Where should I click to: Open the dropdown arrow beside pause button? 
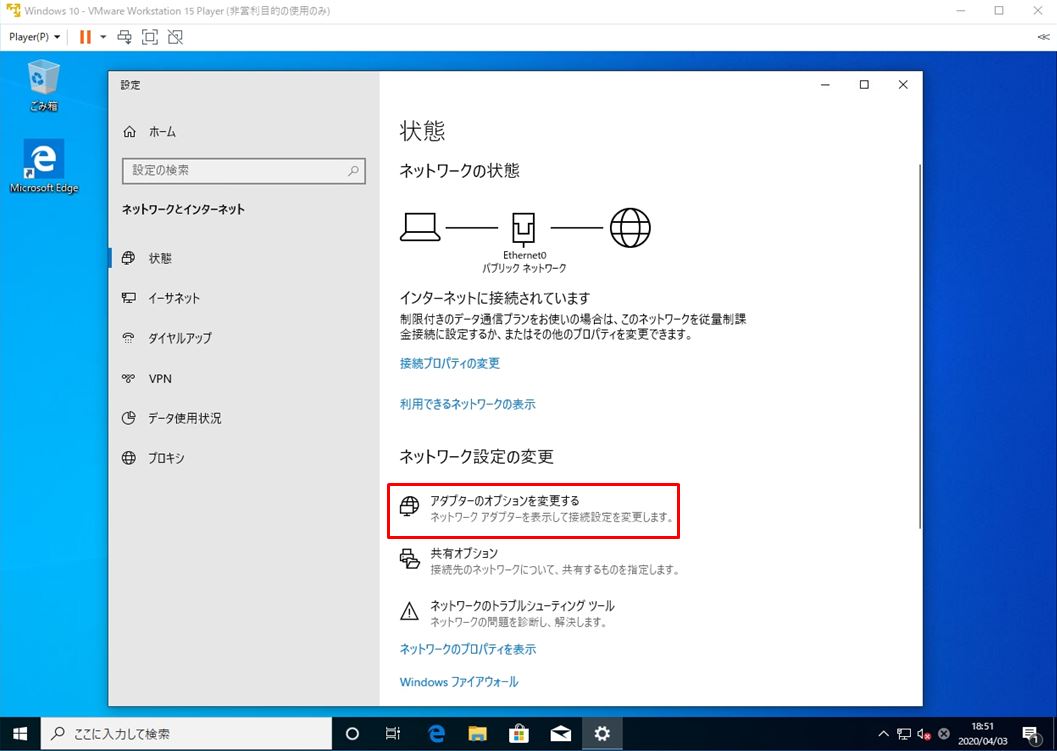click(103, 37)
